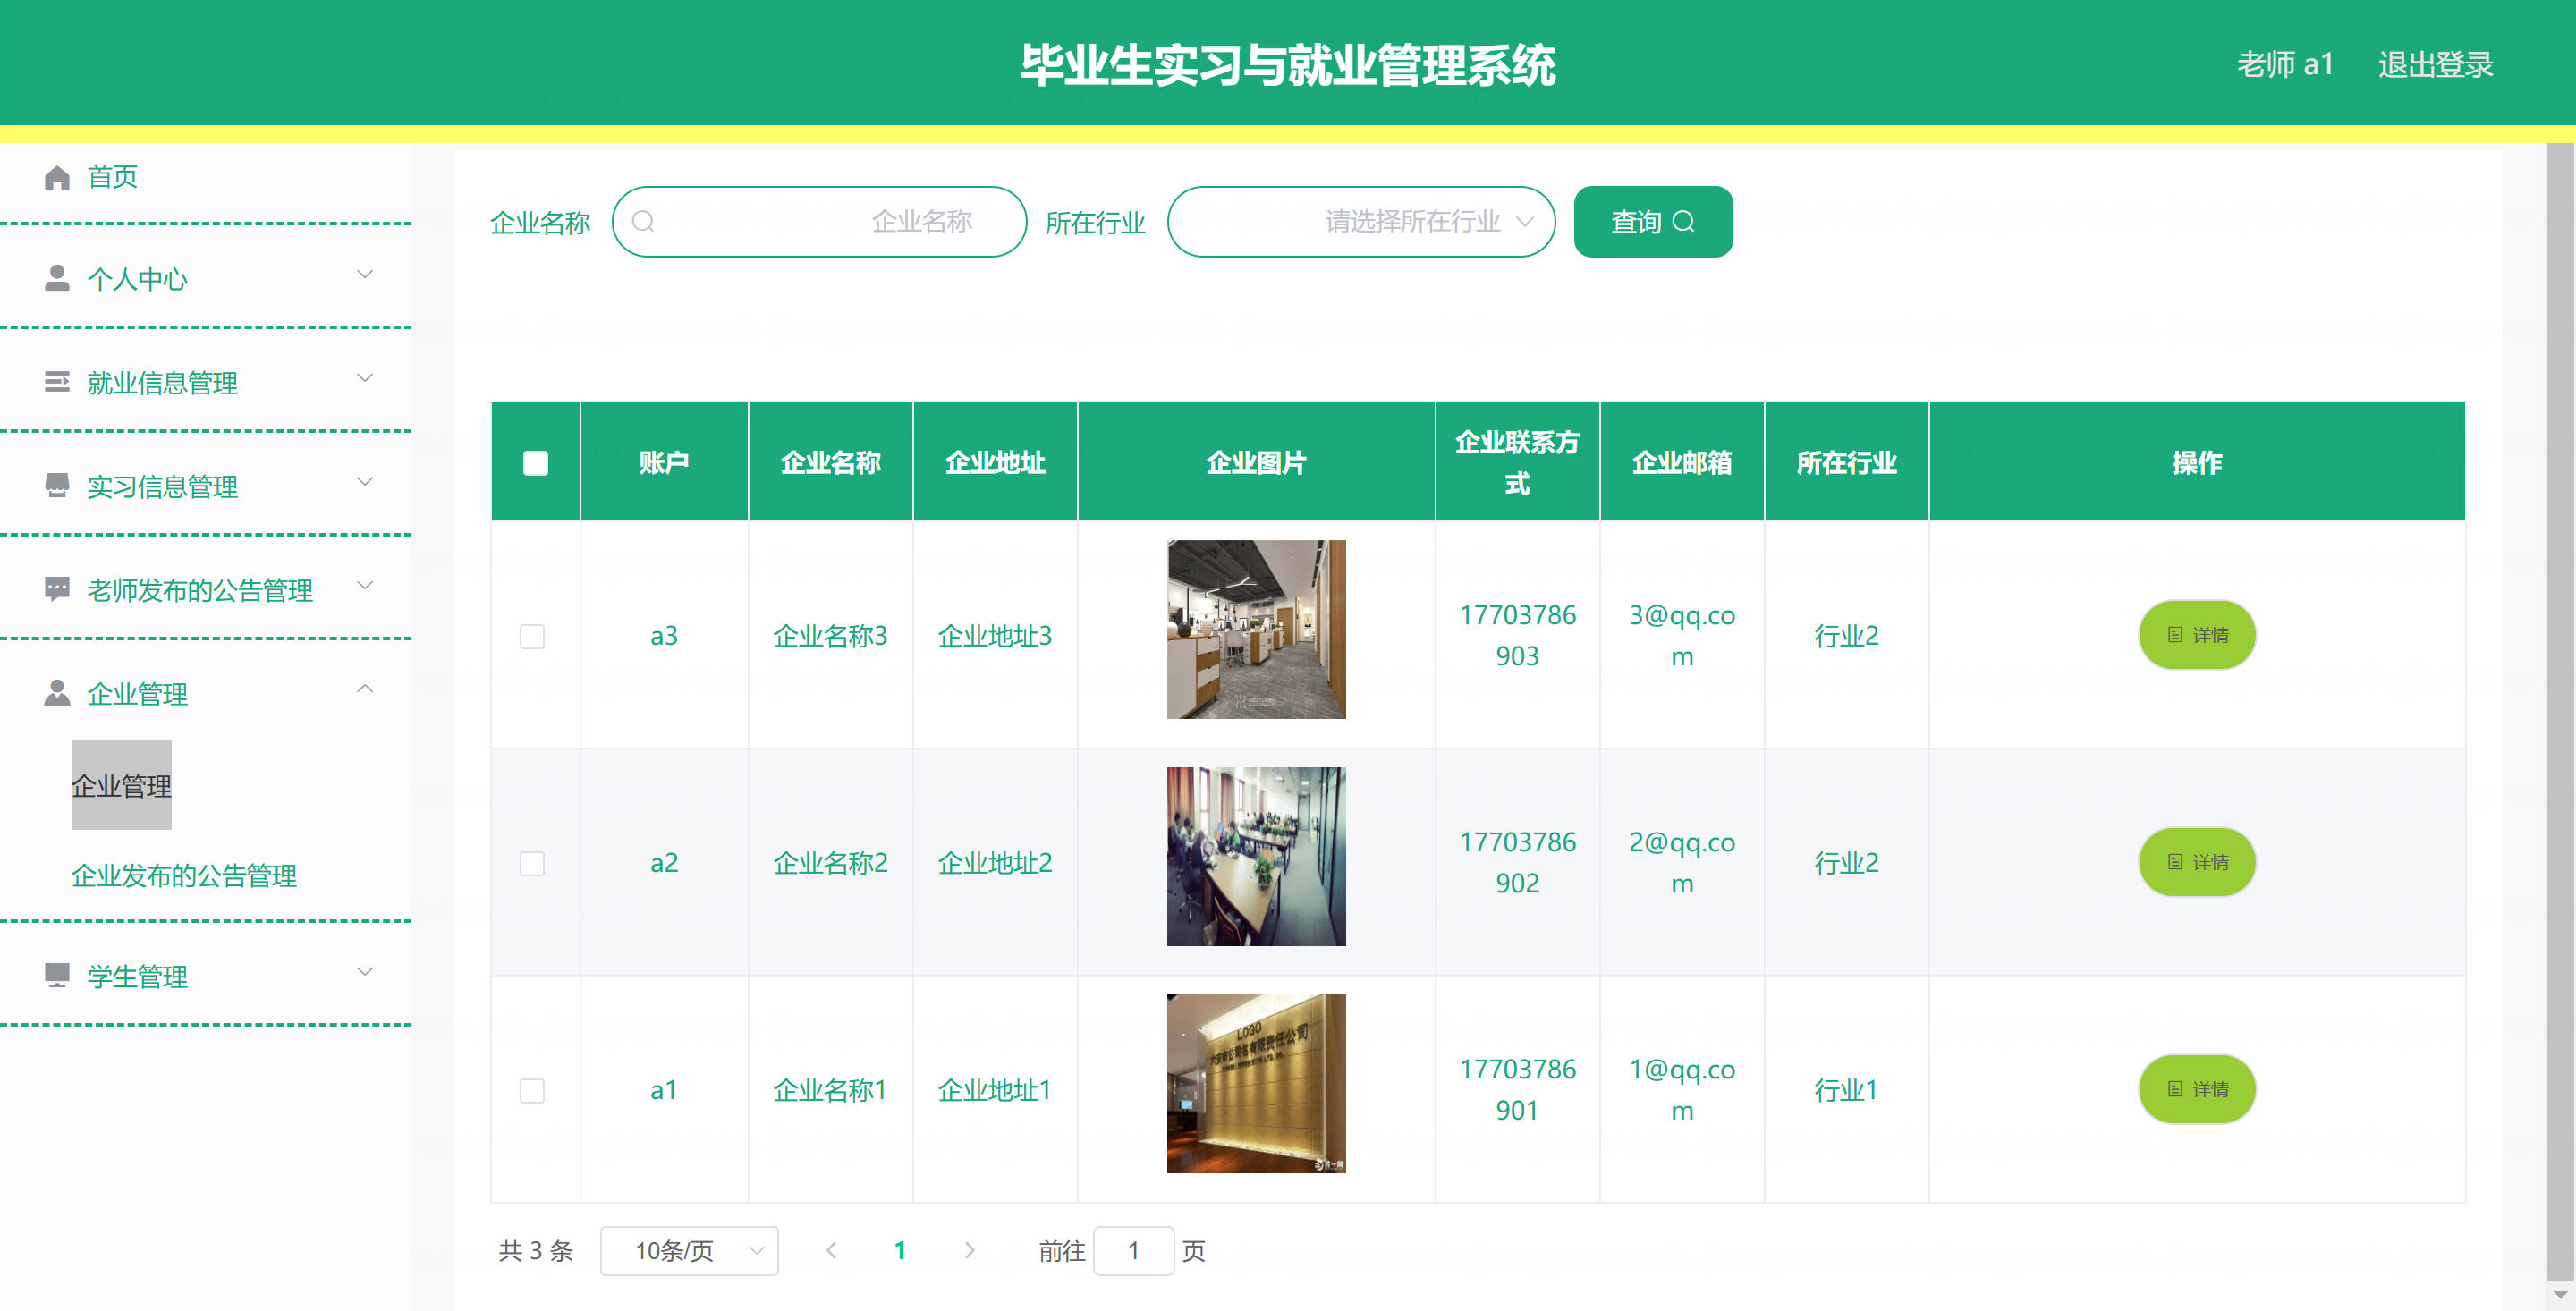Open the 企业名称2 office image thumbnail
Viewport: 2576px width, 1311px height.
tap(1256, 857)
